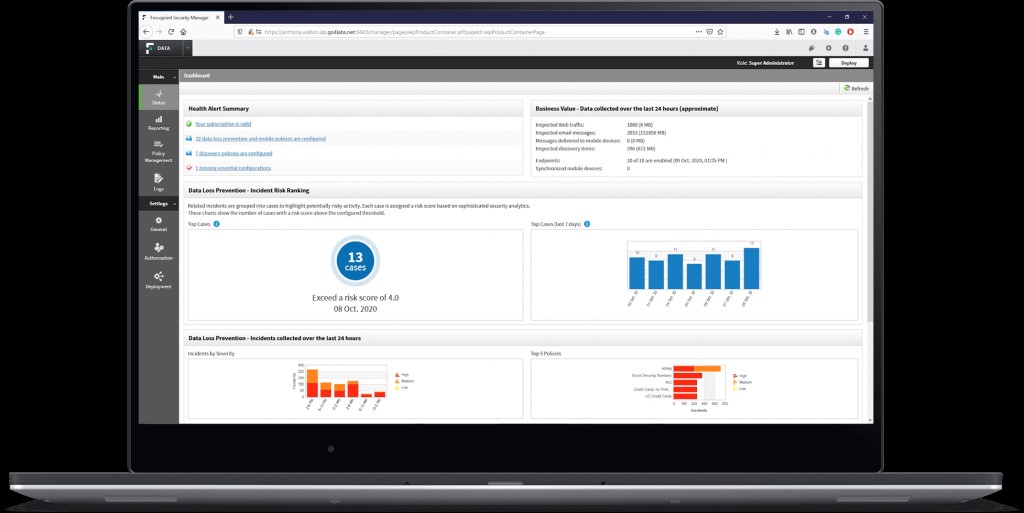Open 'Your subscription is valid' link
Viewport: 1024px width, 513px height.
(222, 124)
